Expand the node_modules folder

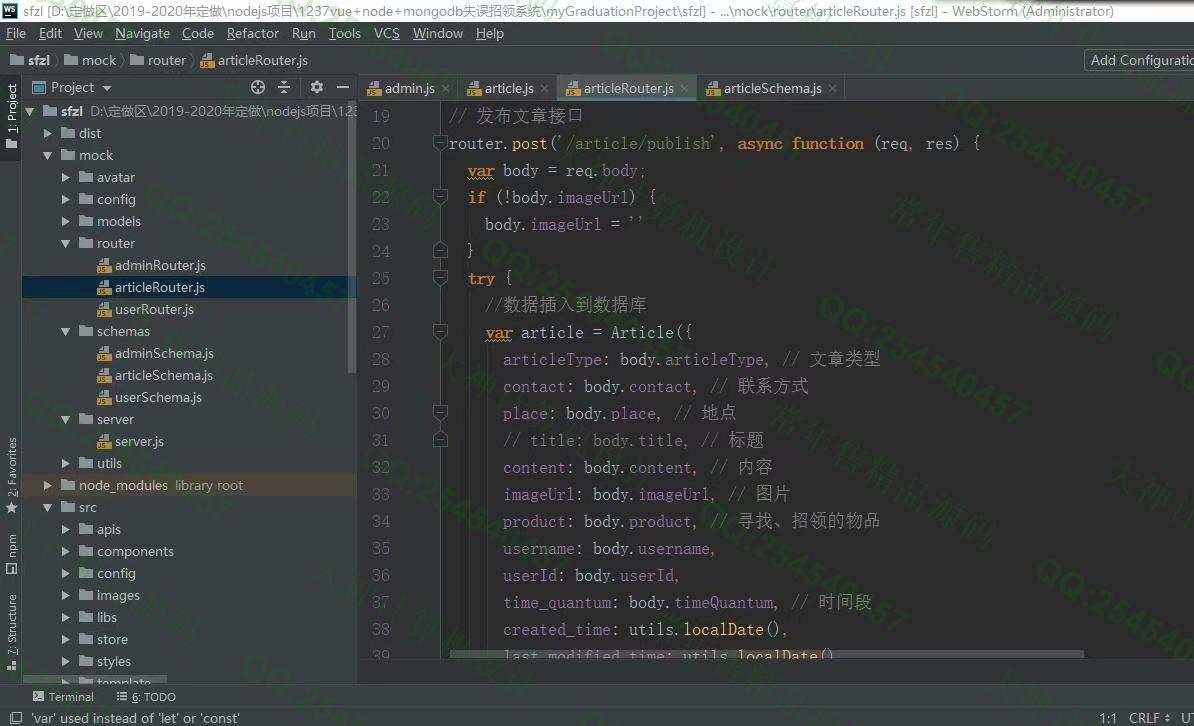click(x=47, y=485)
